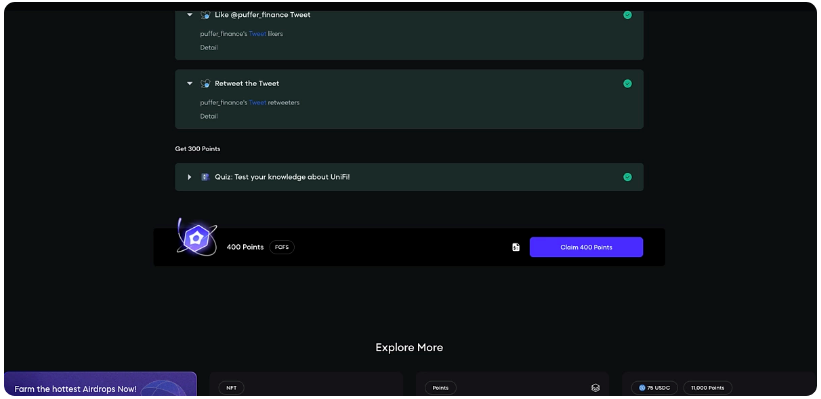The height and width of the screenshot is (399, 821).
Task: Click the 'Explore More' heading
Action: coord(409,348)
